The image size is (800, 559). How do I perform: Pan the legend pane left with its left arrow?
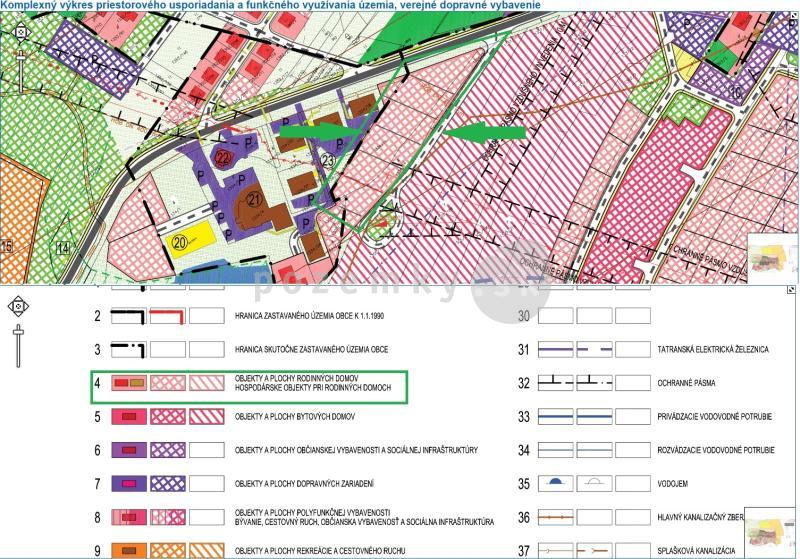point(11,307)
